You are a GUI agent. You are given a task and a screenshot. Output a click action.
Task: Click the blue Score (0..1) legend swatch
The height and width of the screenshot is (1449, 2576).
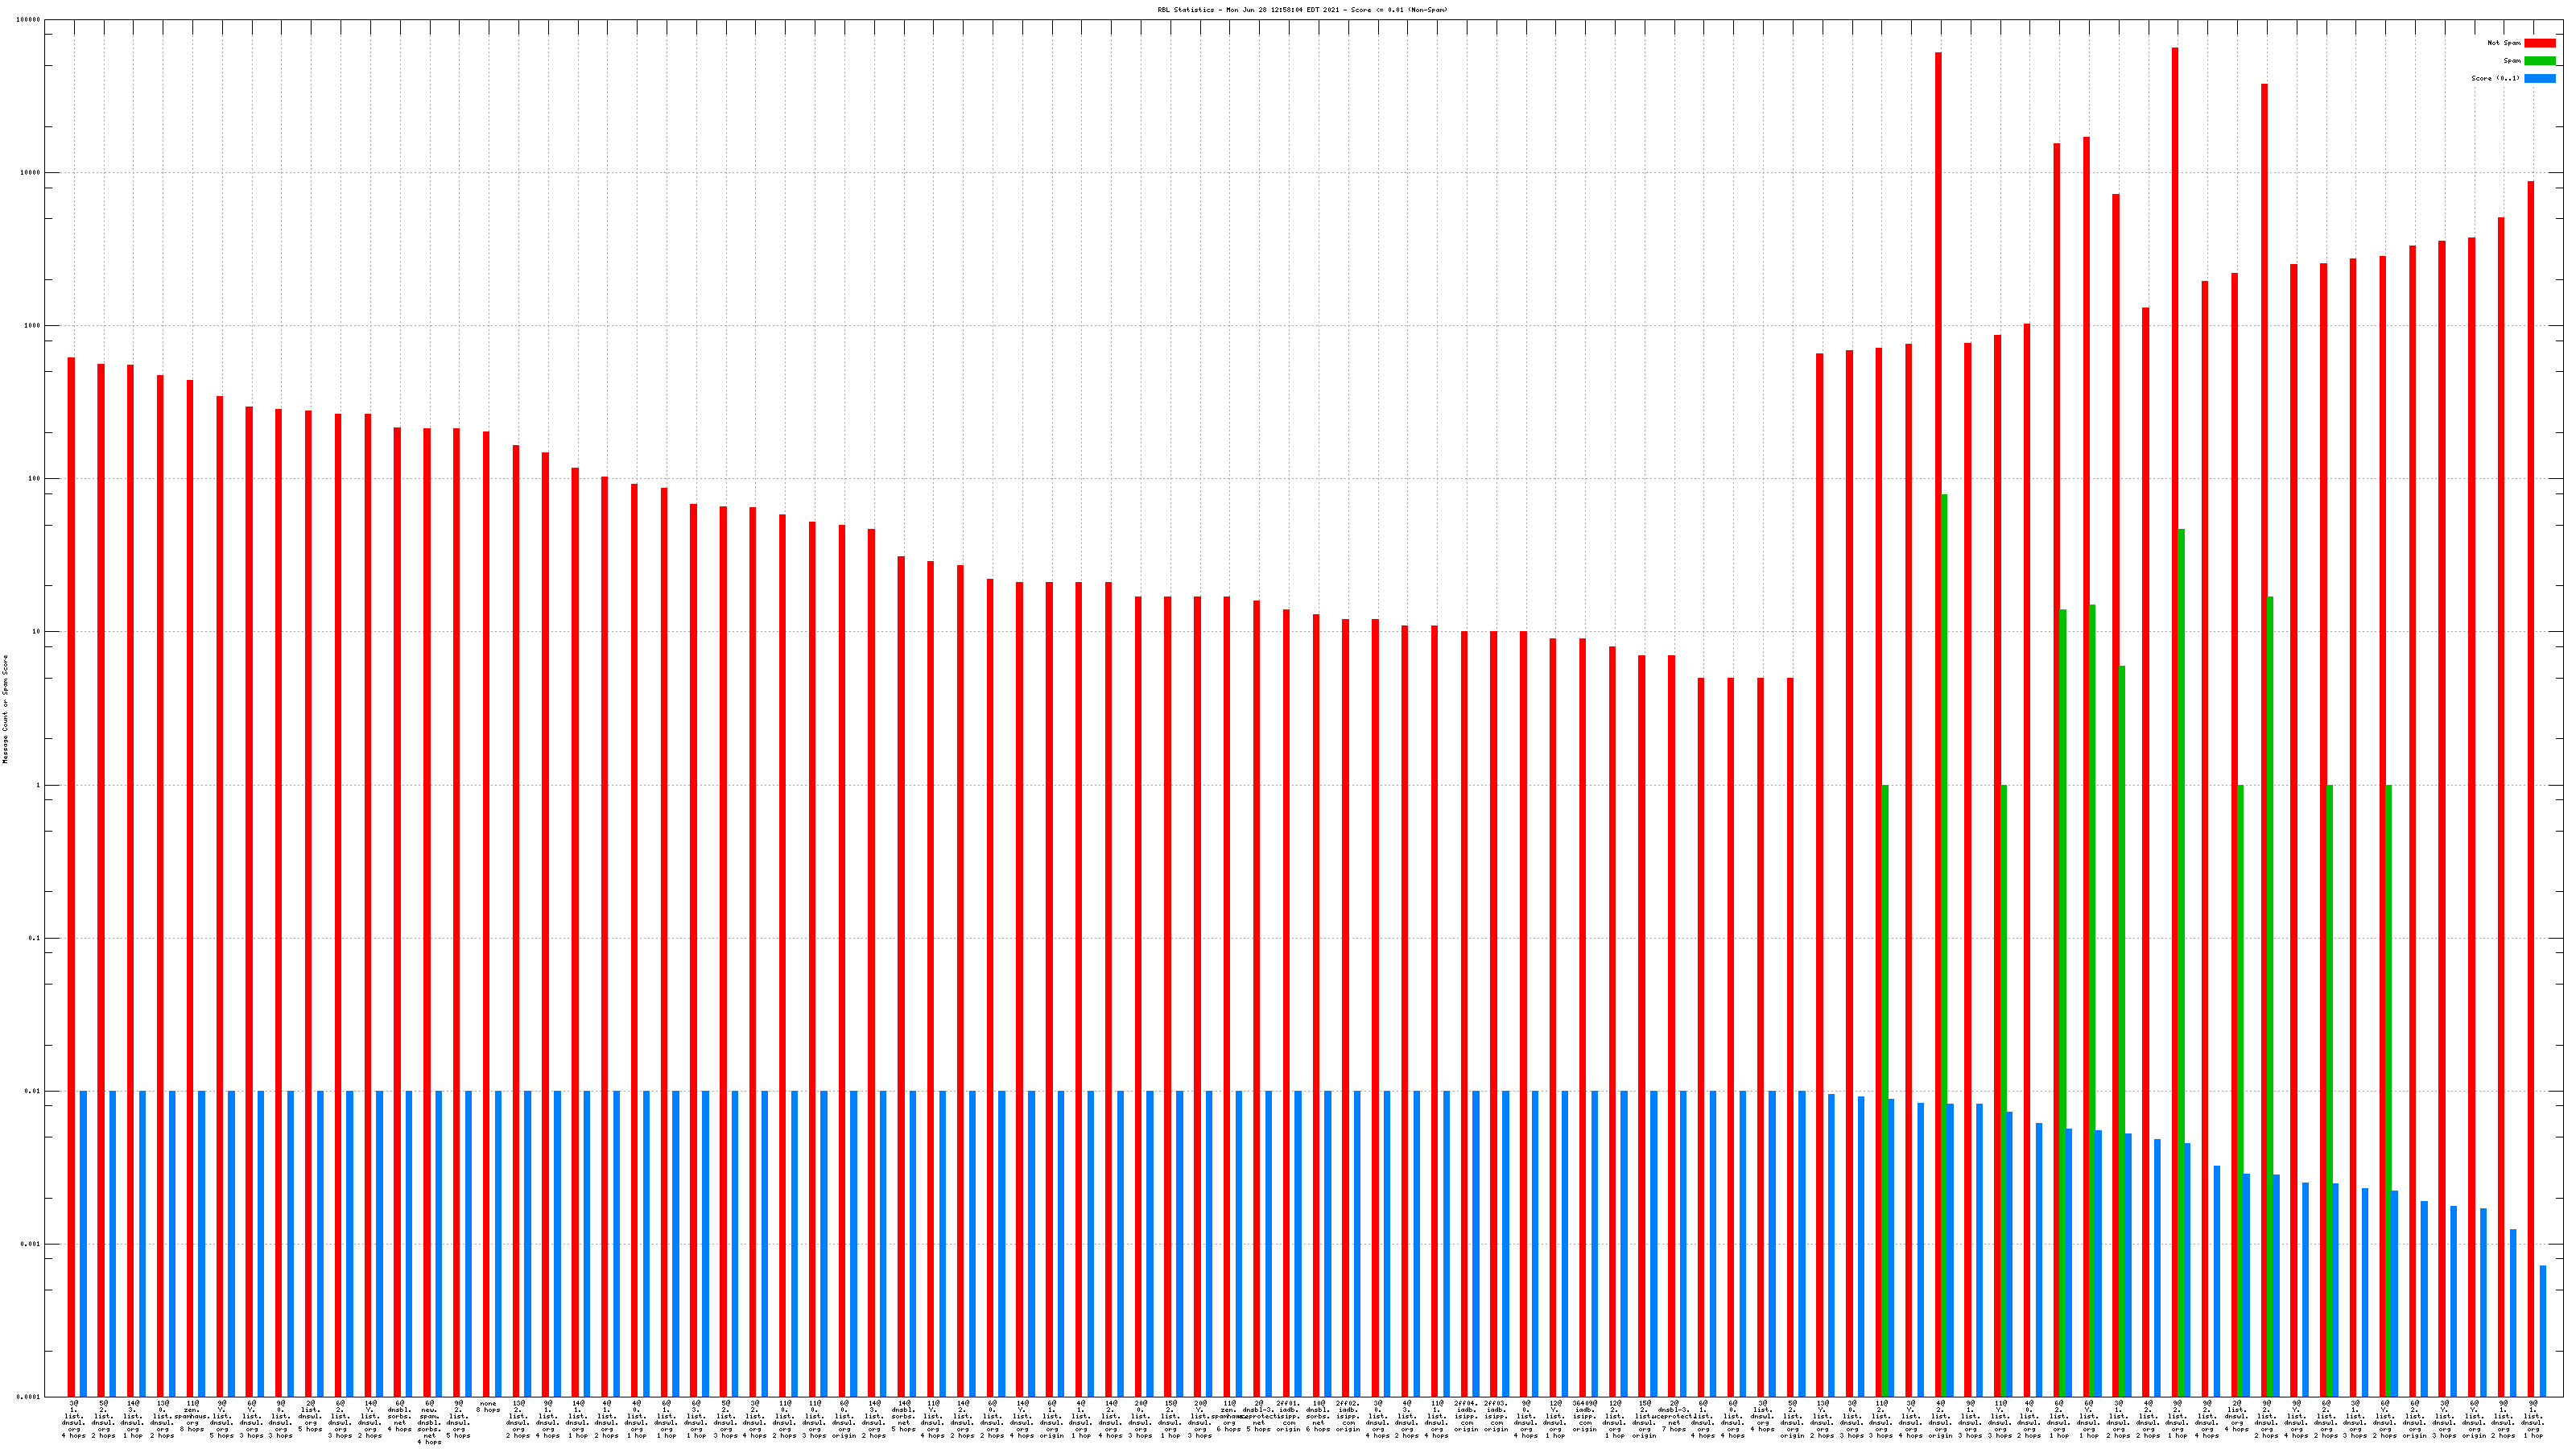coord(2539,78)
